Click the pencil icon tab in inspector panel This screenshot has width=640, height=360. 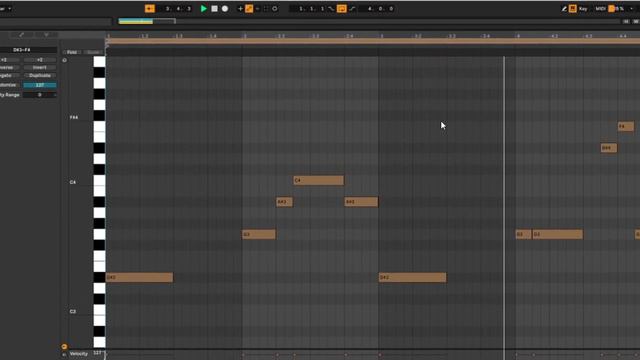(22, 35)
